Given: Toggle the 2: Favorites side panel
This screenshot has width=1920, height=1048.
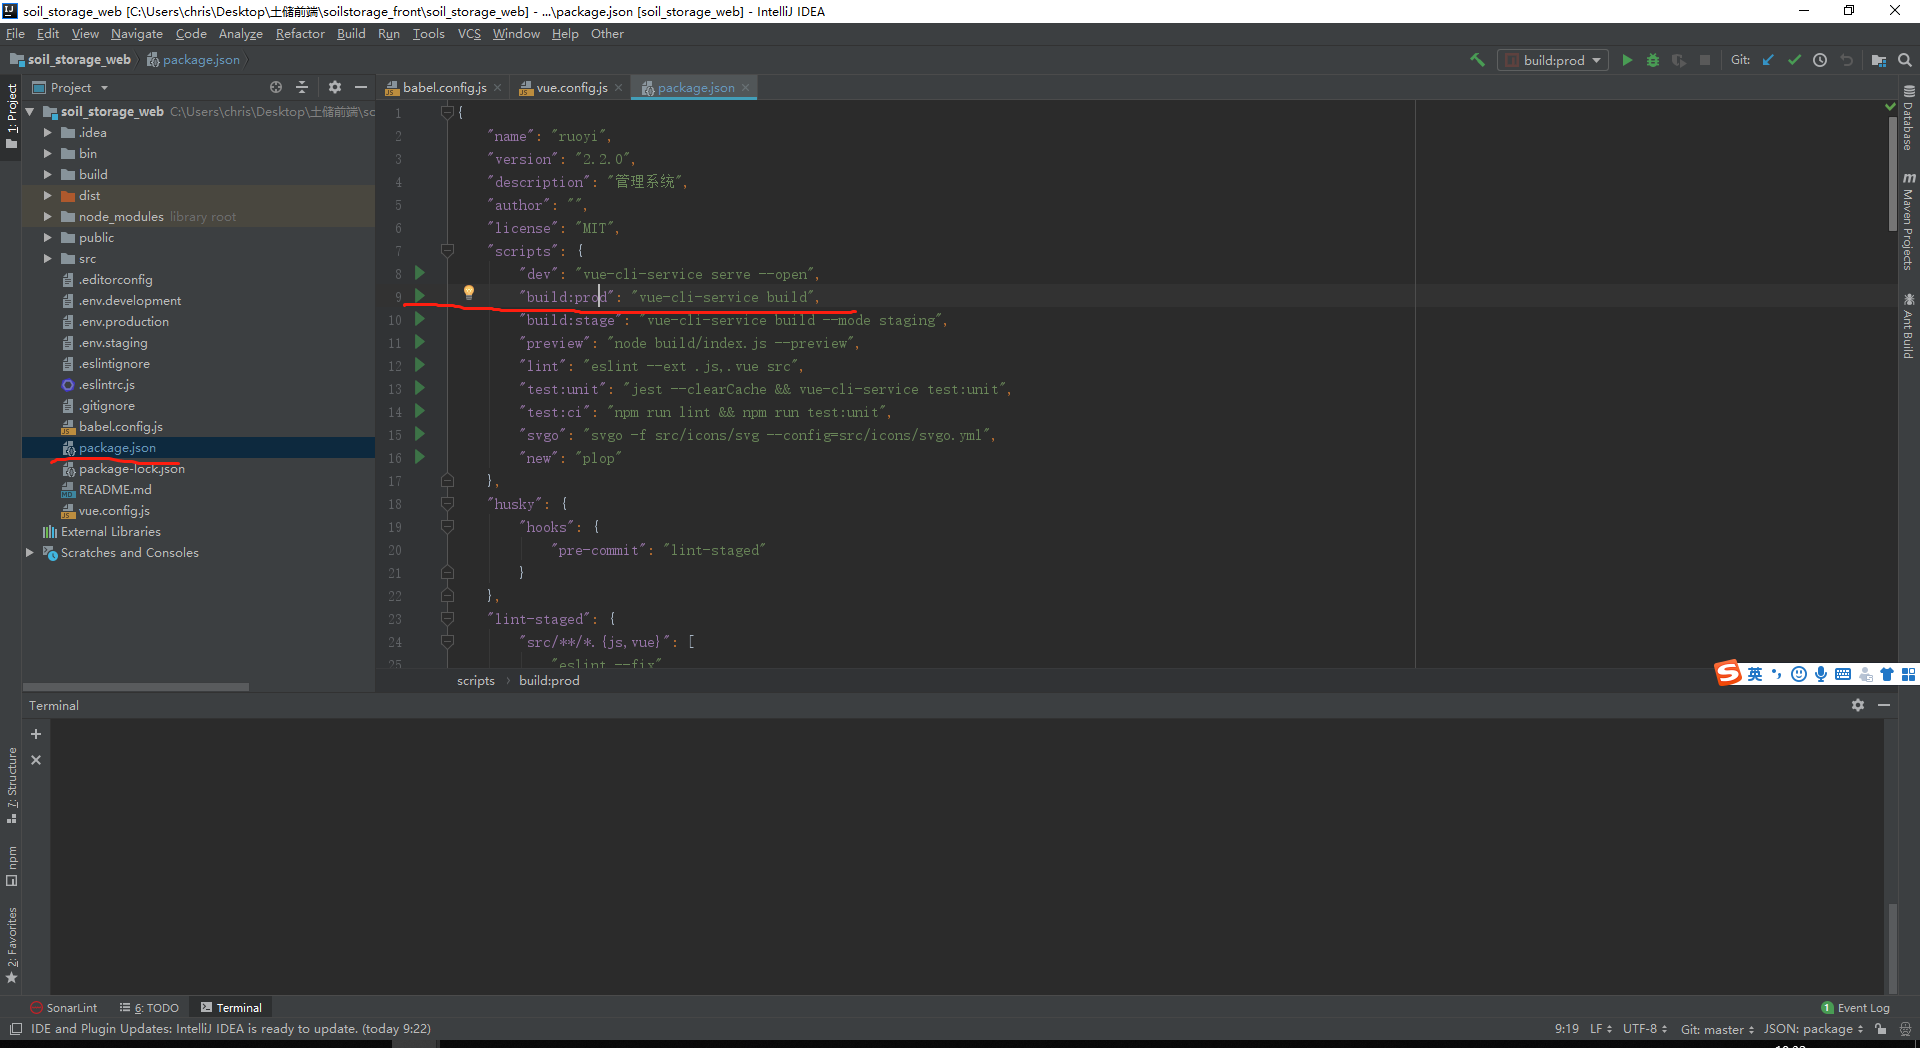Looking at the screenshot, I should [12, 945].
